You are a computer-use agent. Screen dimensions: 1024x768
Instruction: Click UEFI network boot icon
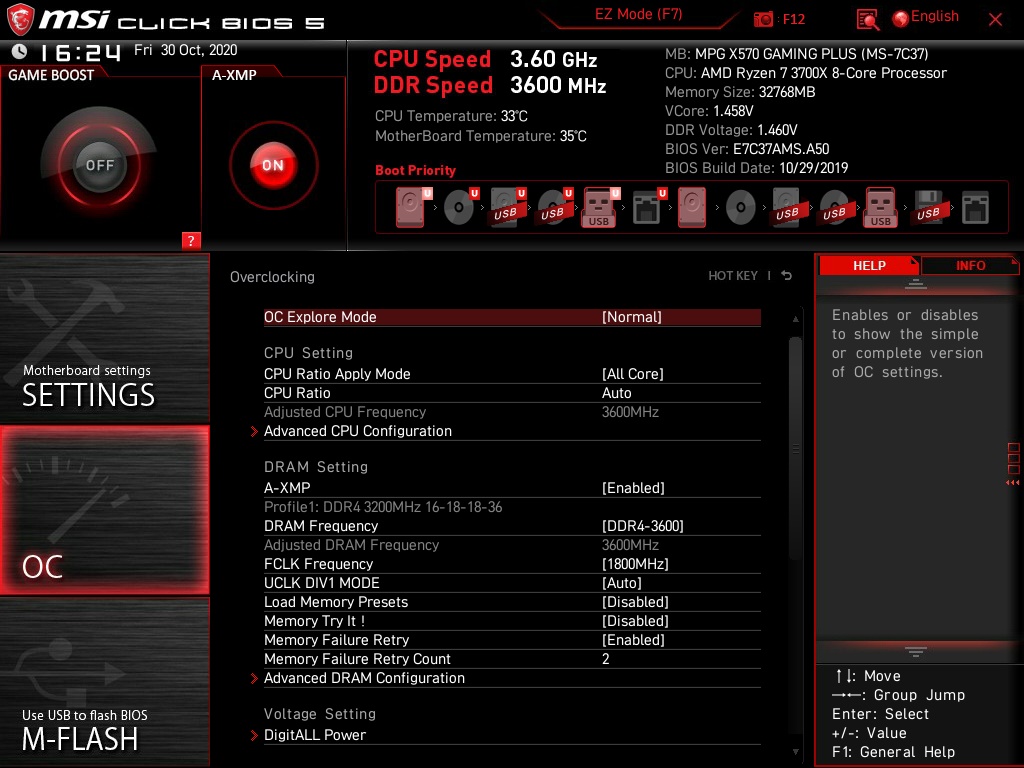[648, 208]
